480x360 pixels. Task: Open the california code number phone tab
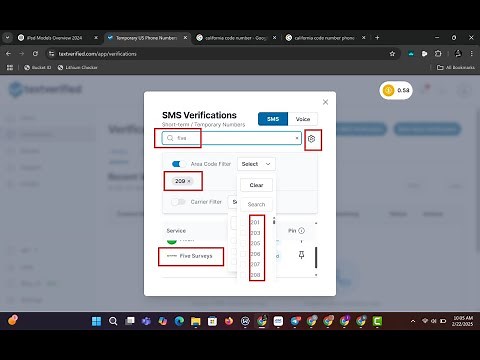coord(324,38)
